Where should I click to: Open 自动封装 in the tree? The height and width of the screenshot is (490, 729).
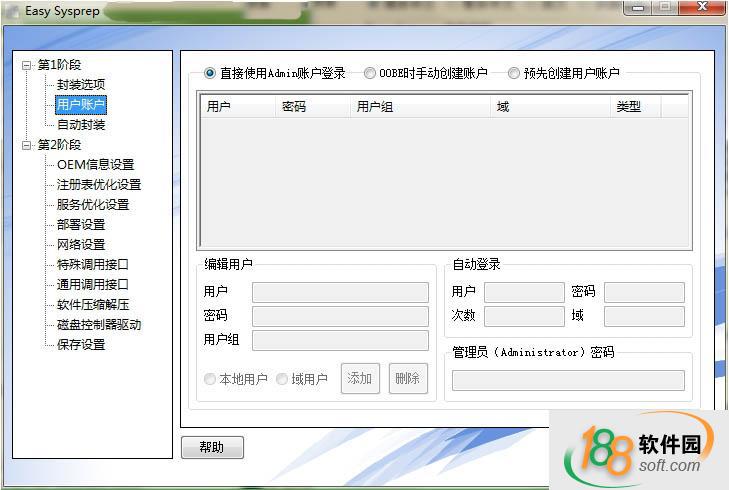click(81, 125)
